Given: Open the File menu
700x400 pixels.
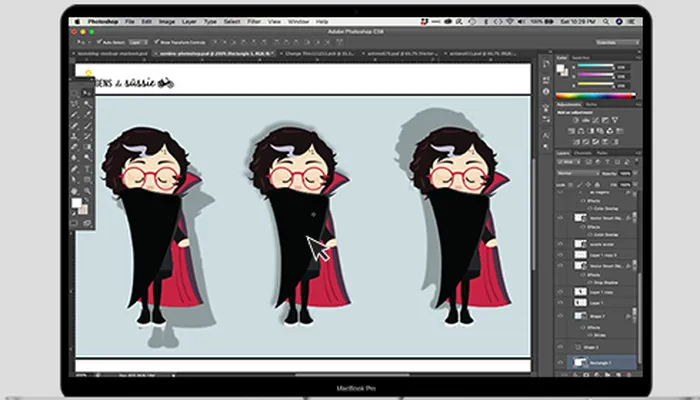Looking at the screenshot, I should pyautogui.click(x=130, y=21).
